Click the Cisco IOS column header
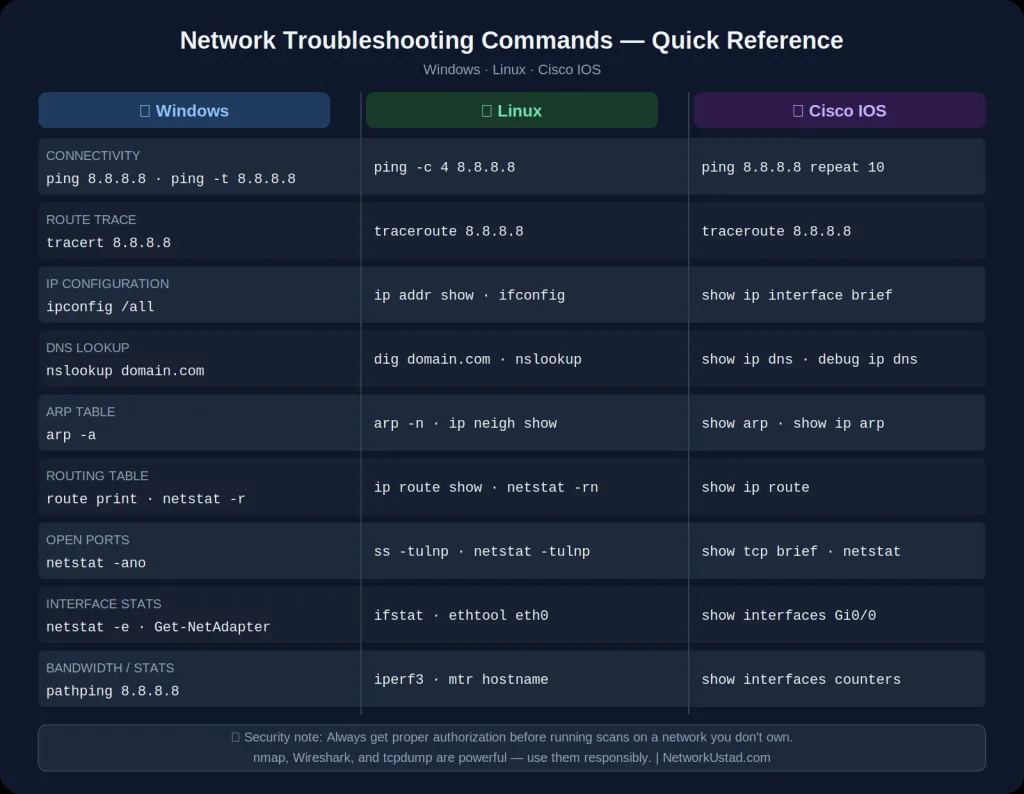Image resolution: width=1024 pixels, height=794 pixels. click(x=839, y=110)
